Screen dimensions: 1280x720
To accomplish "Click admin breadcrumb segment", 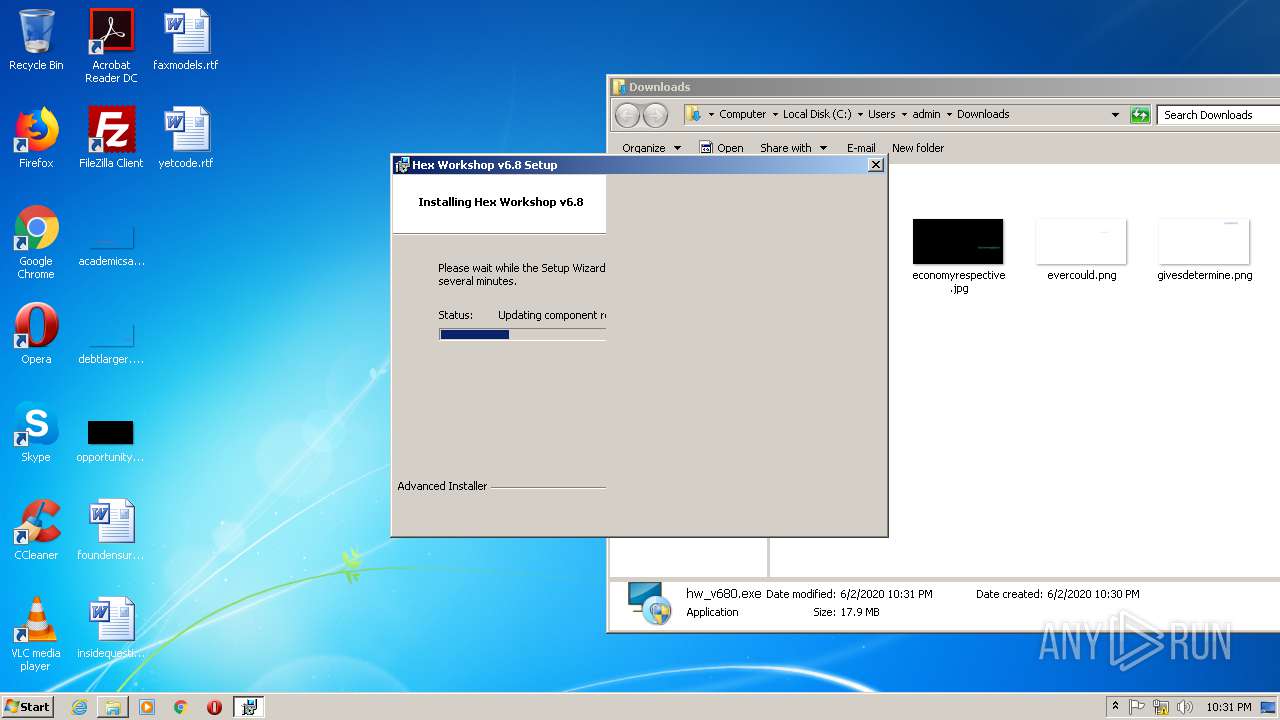I will point(926,114).
